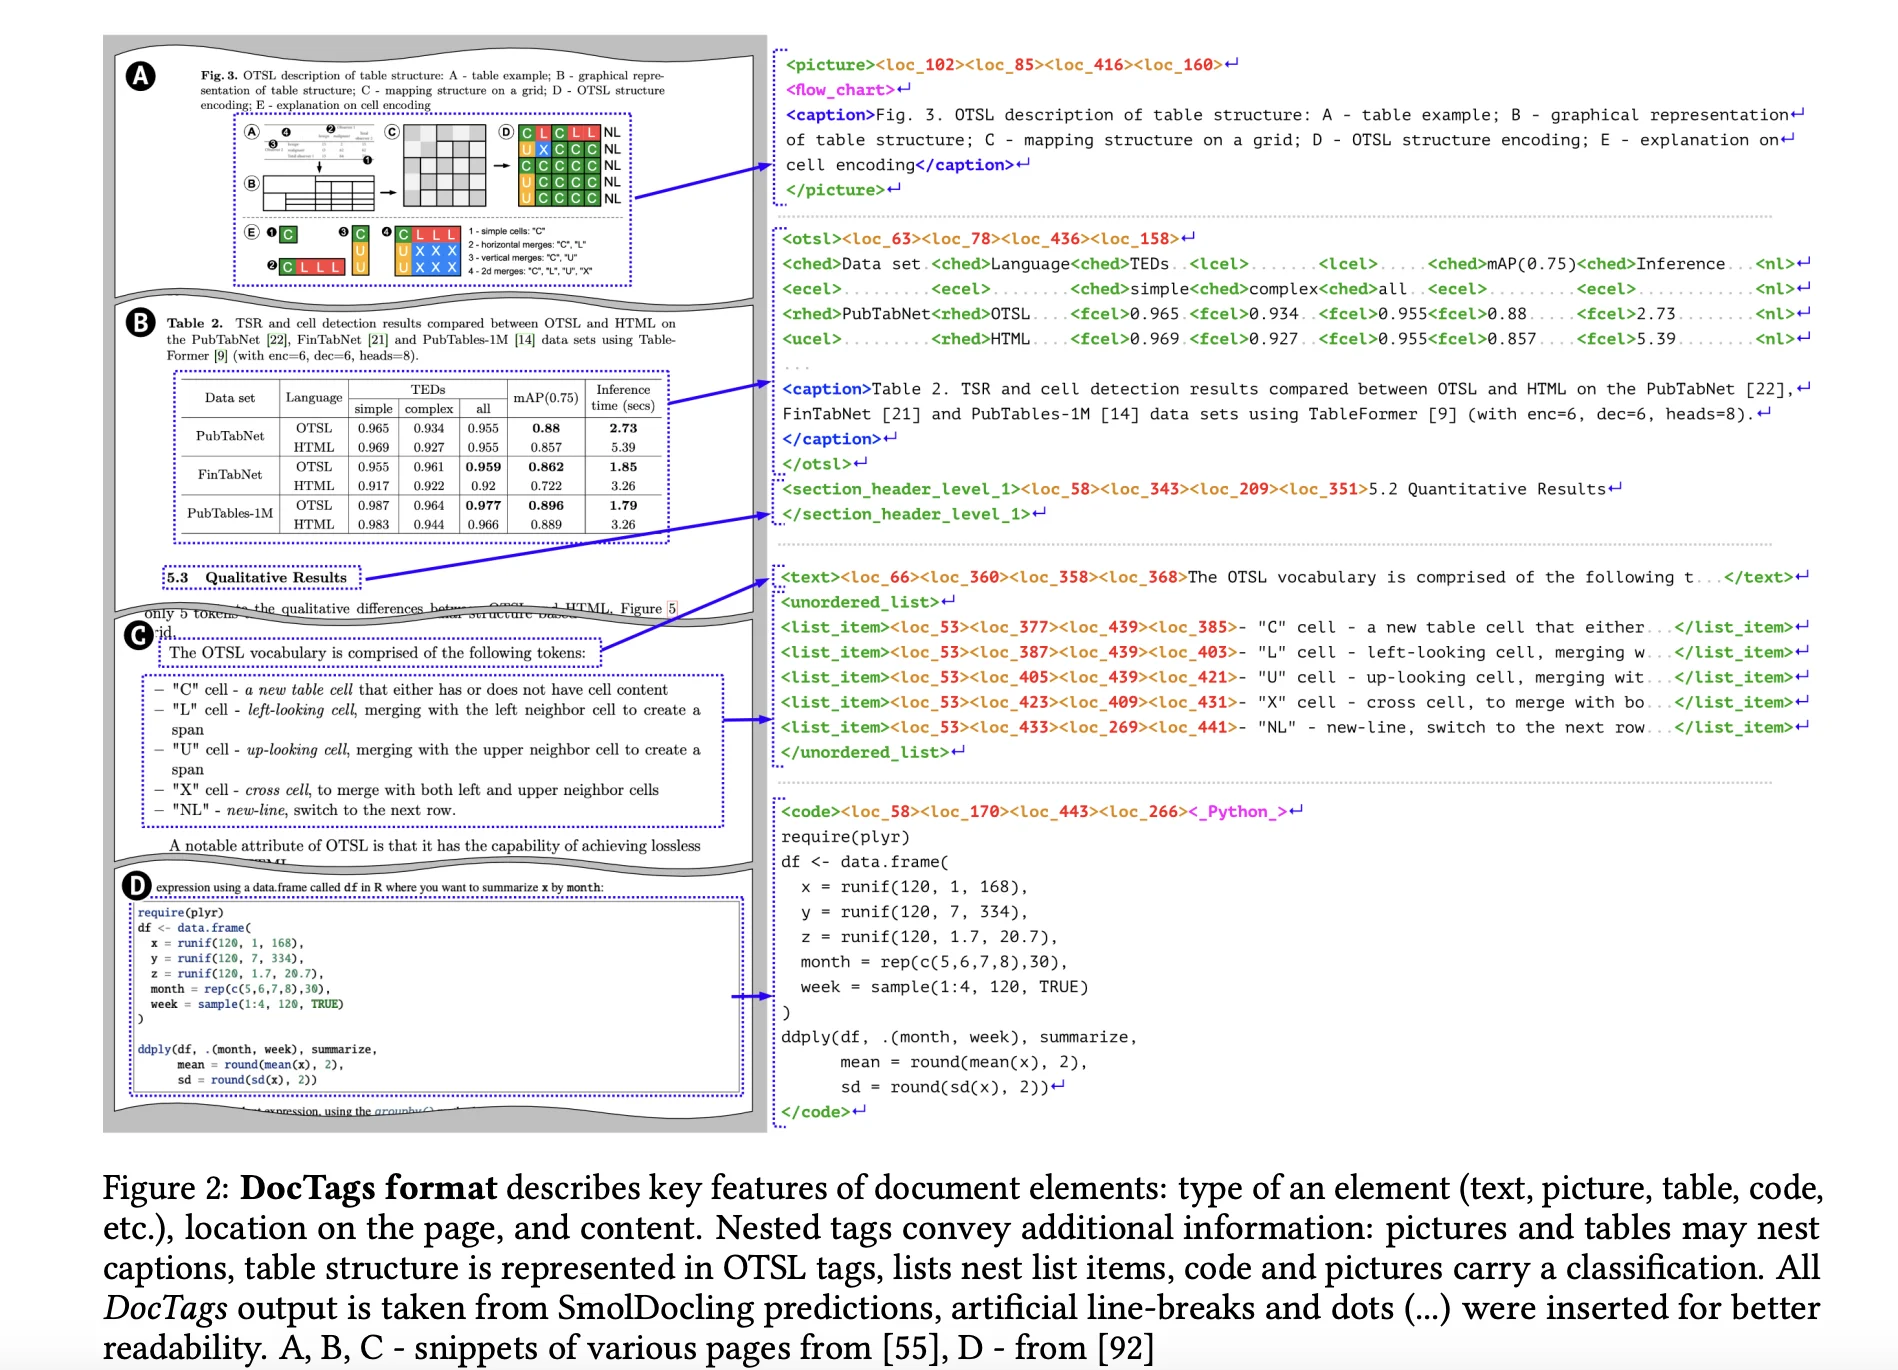Click the bold "0.862" table cell

point(546,467)
